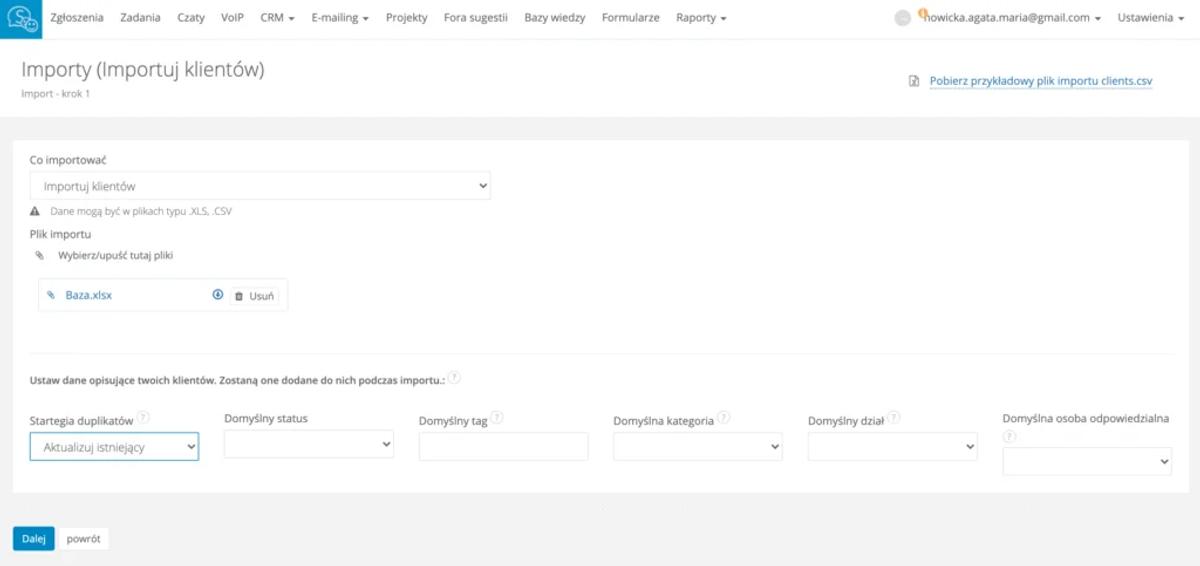The image size is (1200, 566).
Task: Open the Baza.xlsx file link
Action: [89, 296]
